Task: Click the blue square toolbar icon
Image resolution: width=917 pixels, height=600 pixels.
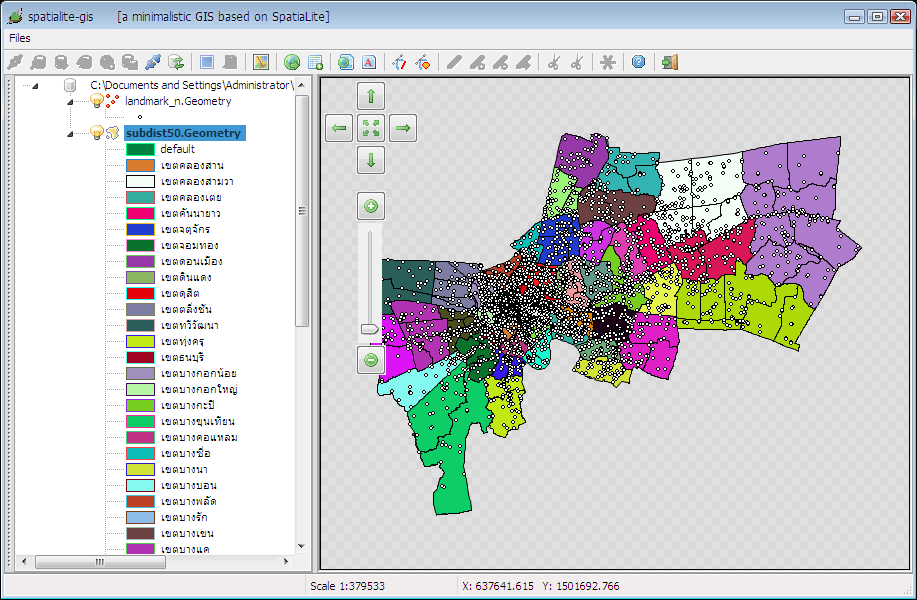Action: coord(207,62)
